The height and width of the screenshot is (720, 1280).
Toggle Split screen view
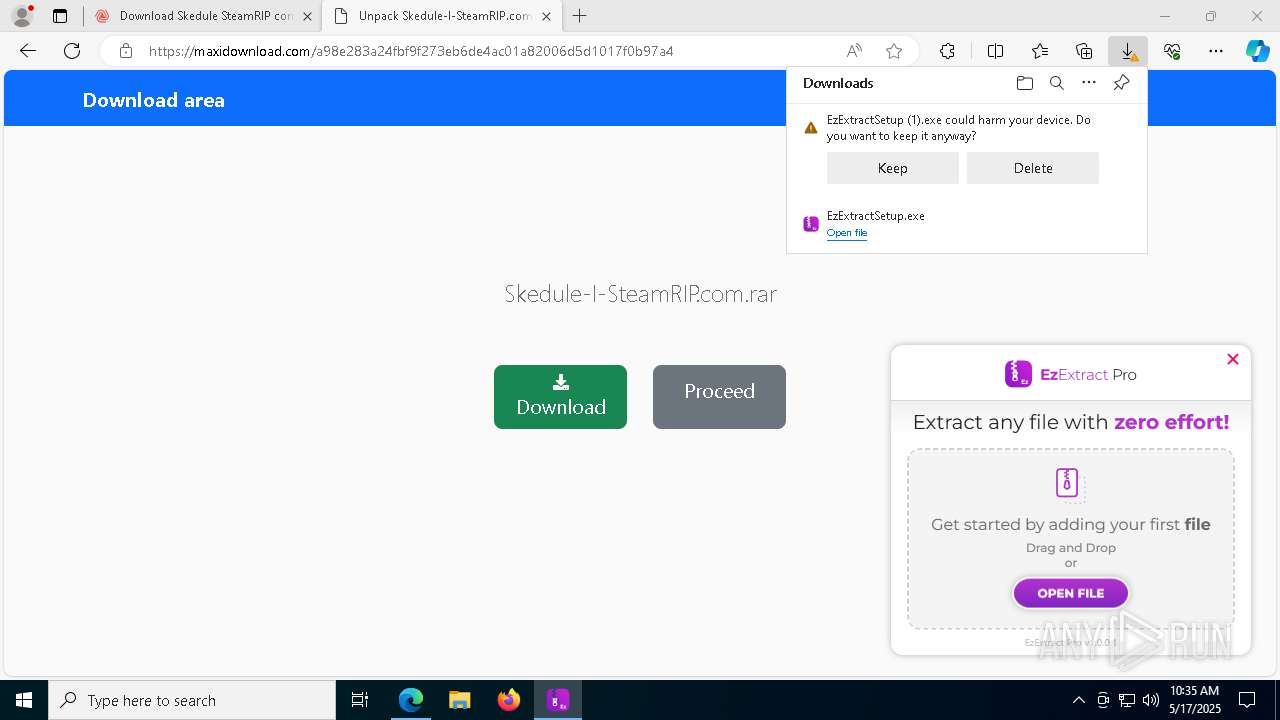pos(996,51)
